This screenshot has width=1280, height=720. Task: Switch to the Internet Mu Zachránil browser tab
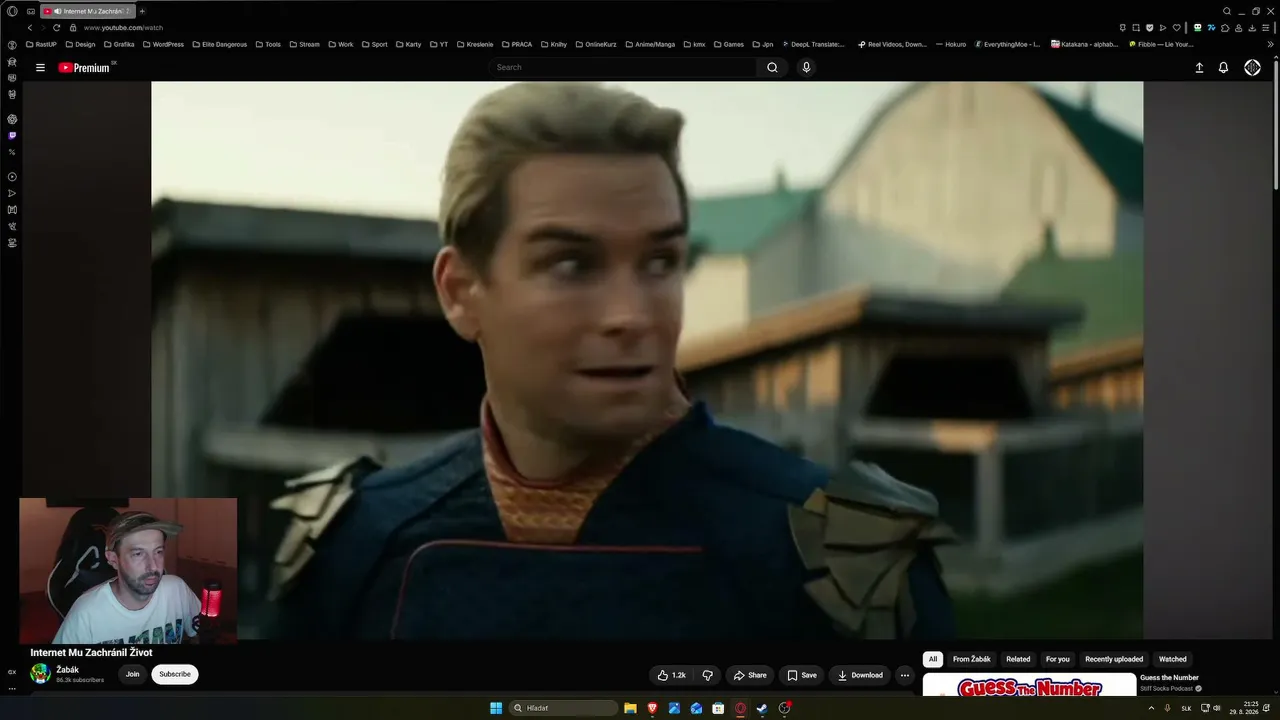(88, 11)
